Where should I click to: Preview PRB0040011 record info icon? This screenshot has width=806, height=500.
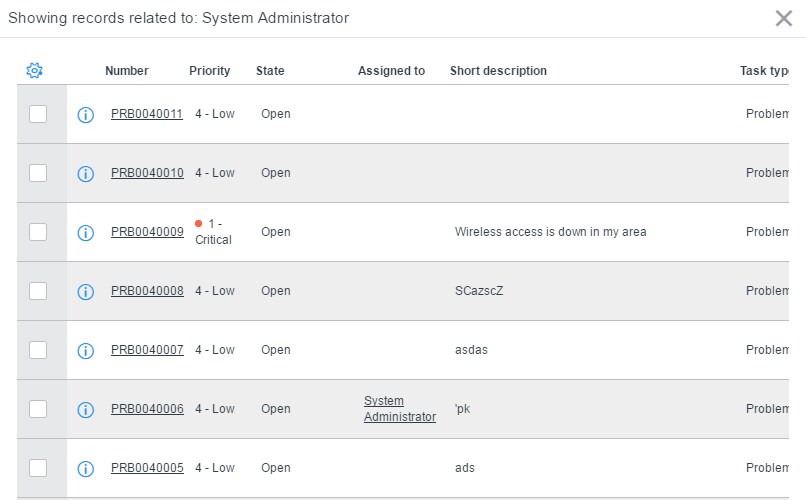(x=85, y=115)
